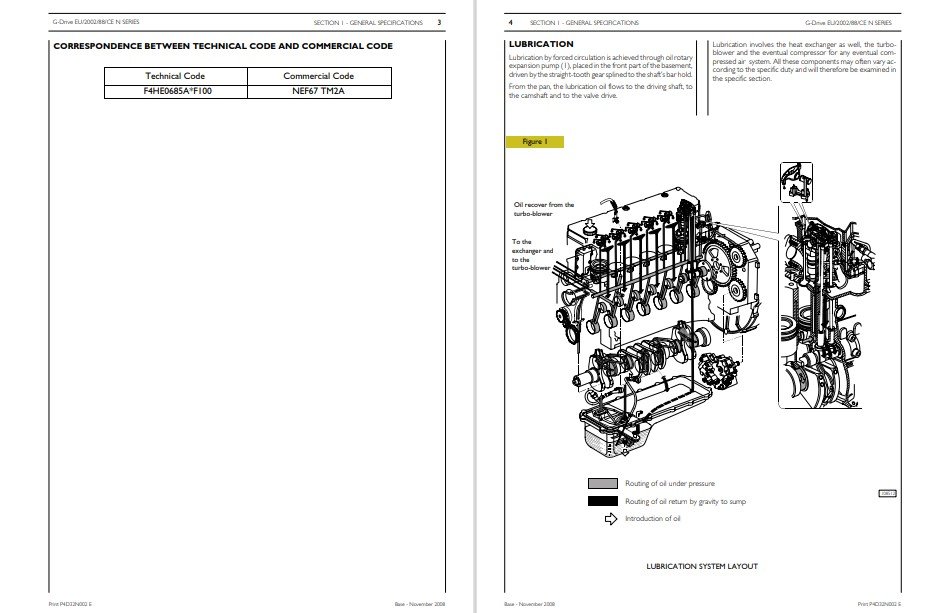952x613 pixels.
Task: Select the Technical Code column header
Action: [173, 76]
